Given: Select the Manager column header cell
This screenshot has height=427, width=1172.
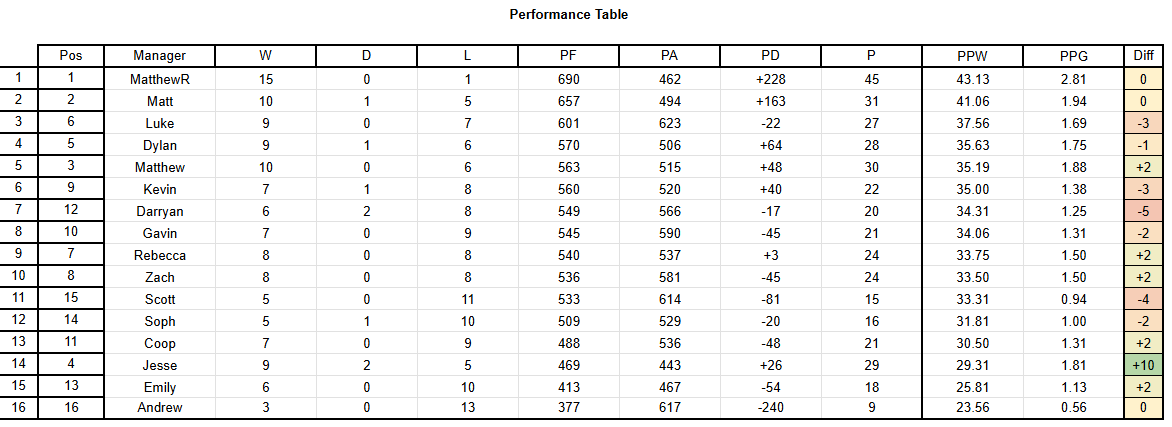Looking at the screenshot, I should point(159,56).
